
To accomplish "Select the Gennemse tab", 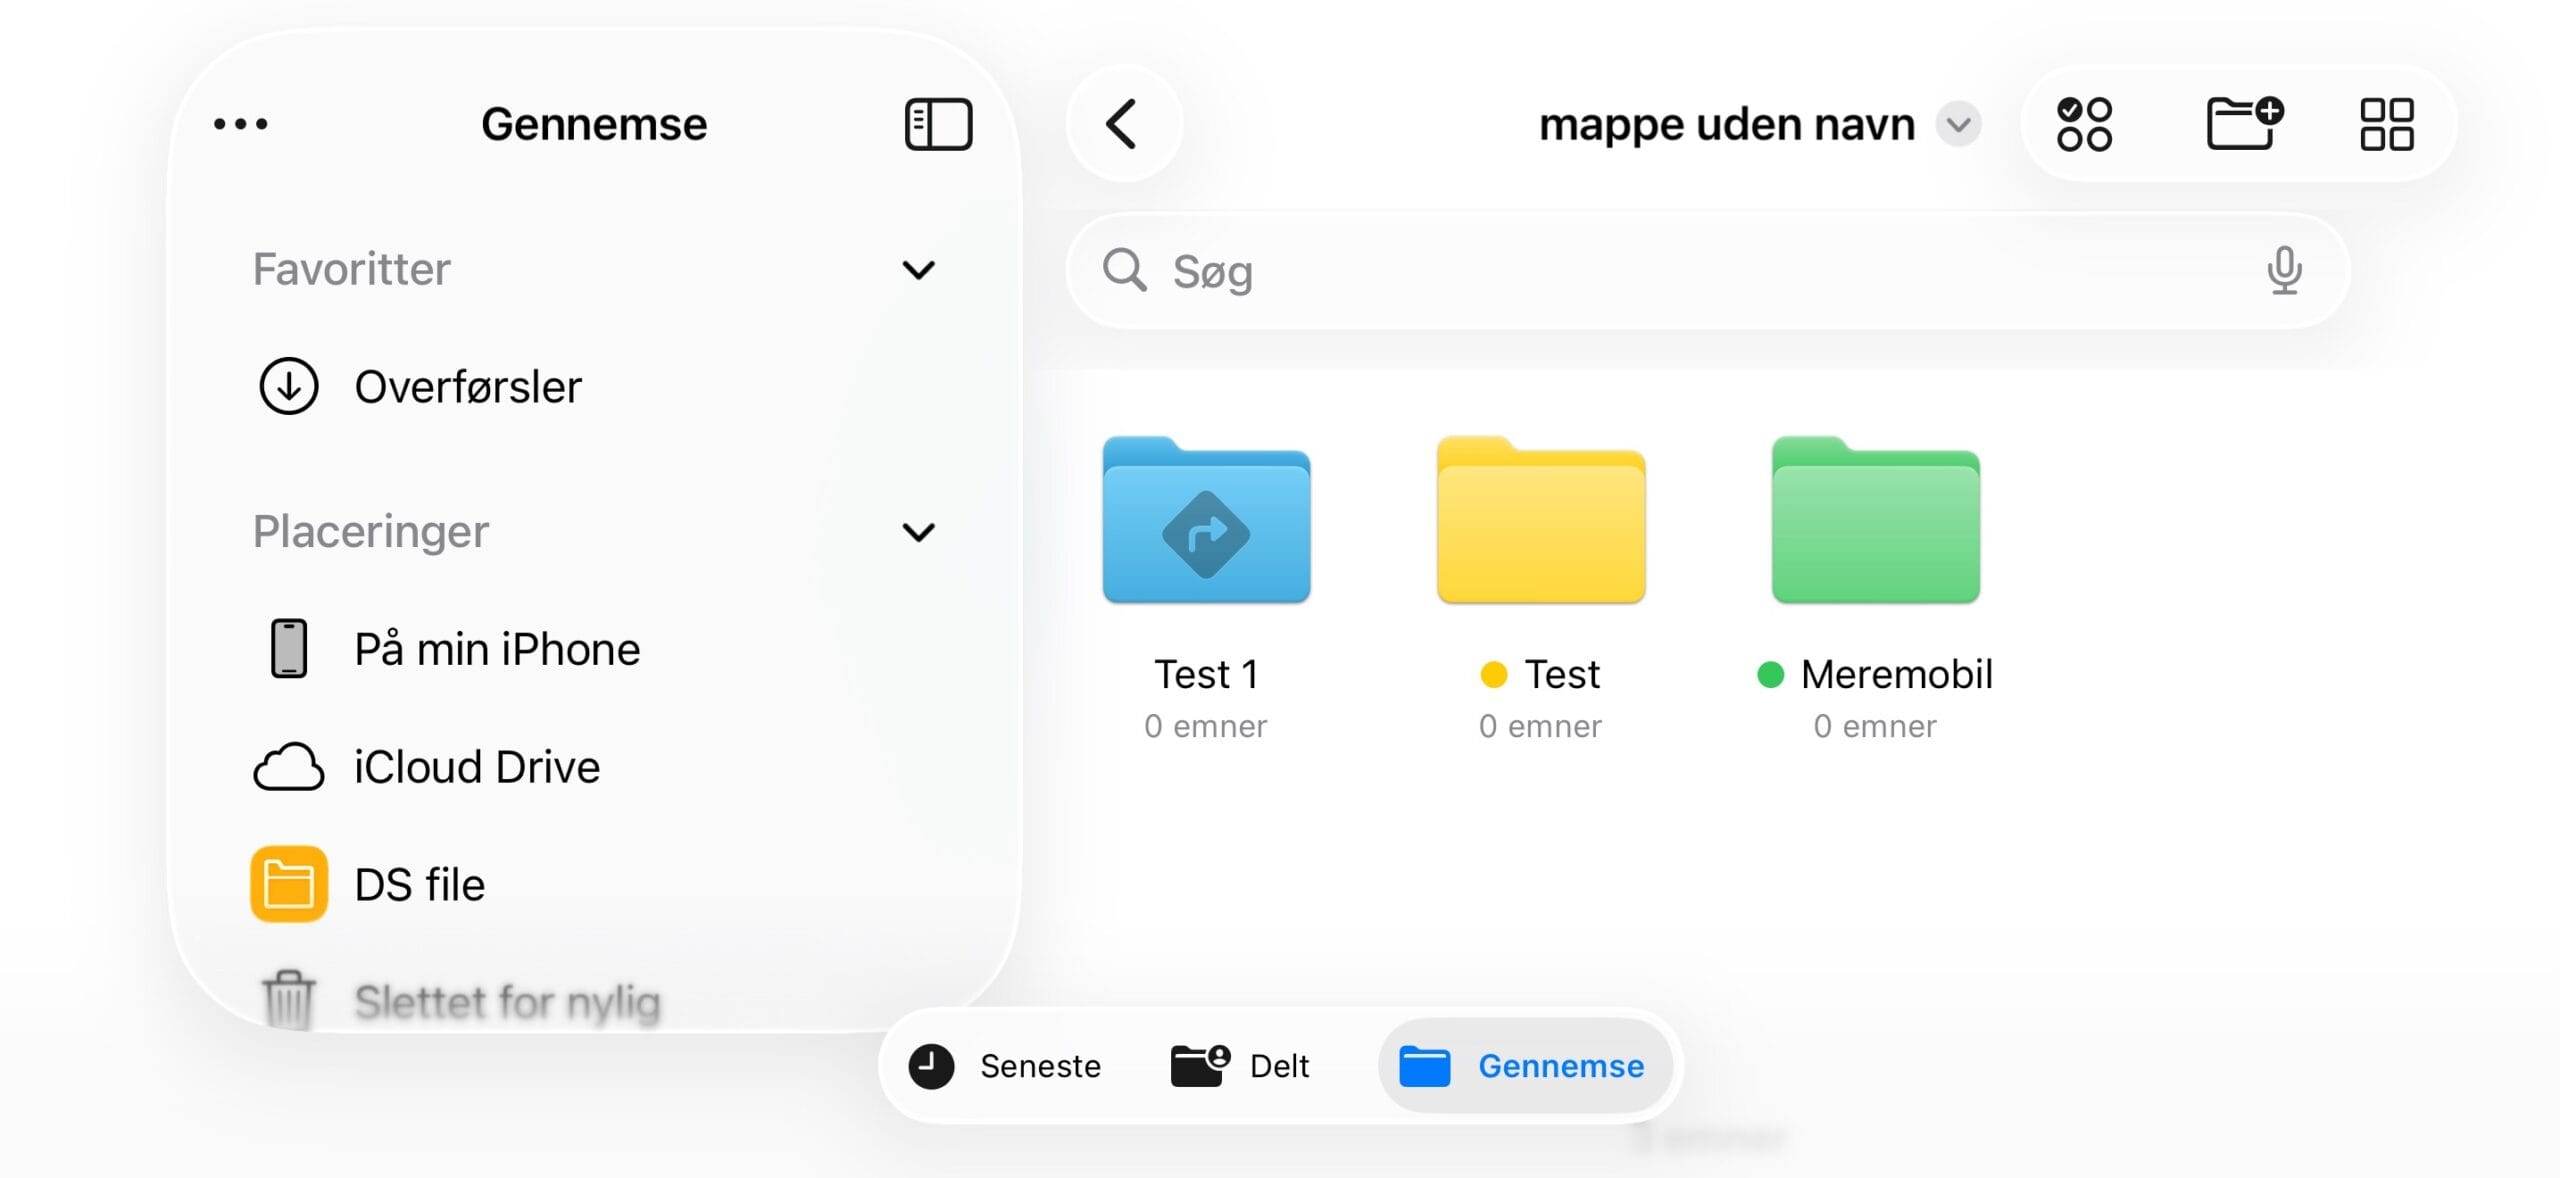I will pos(1525,1066).
